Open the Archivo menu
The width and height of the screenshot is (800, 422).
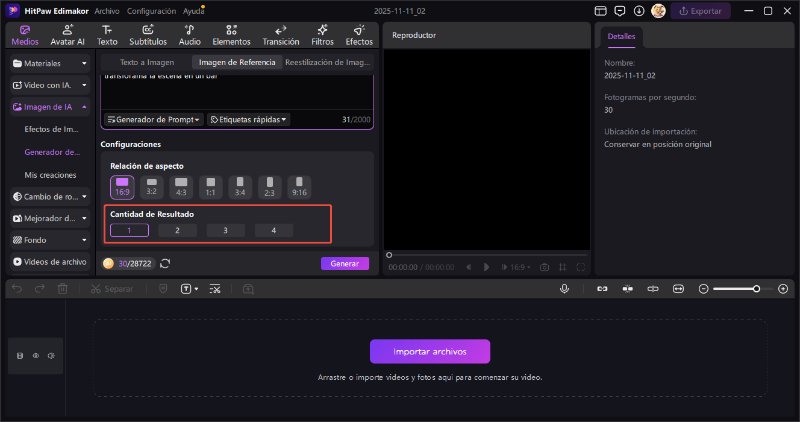107,10
